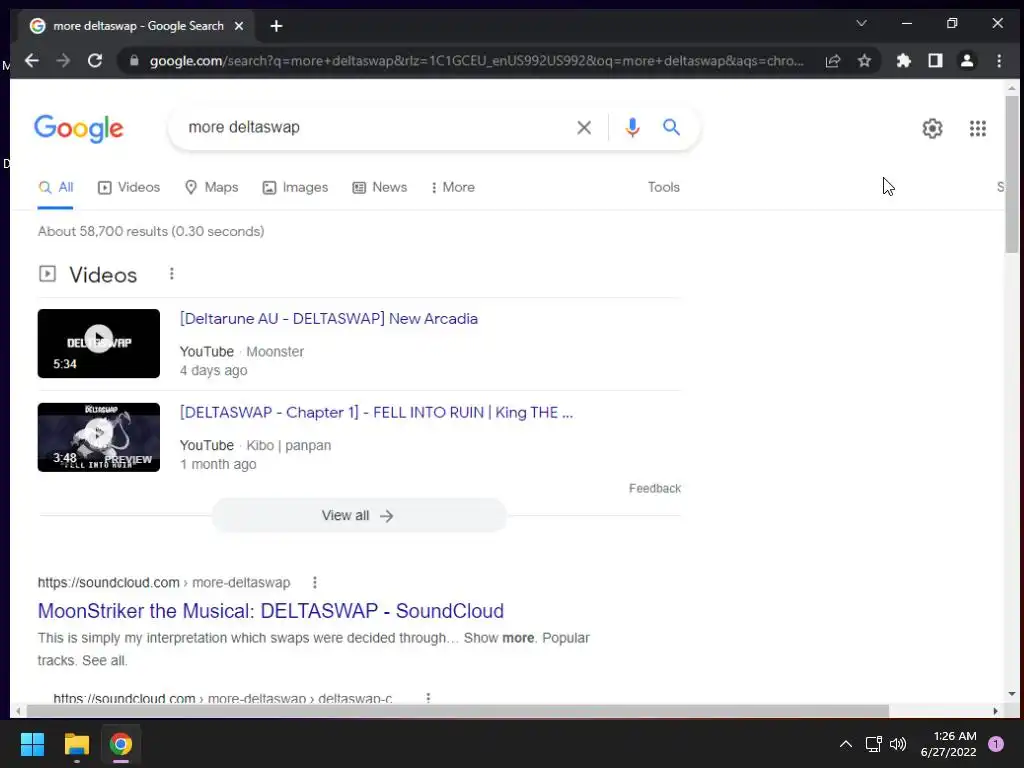Click the View all videos button
Image resolution: width=1024 pixels, height=768 pixels.
click(x=359, y=515)
